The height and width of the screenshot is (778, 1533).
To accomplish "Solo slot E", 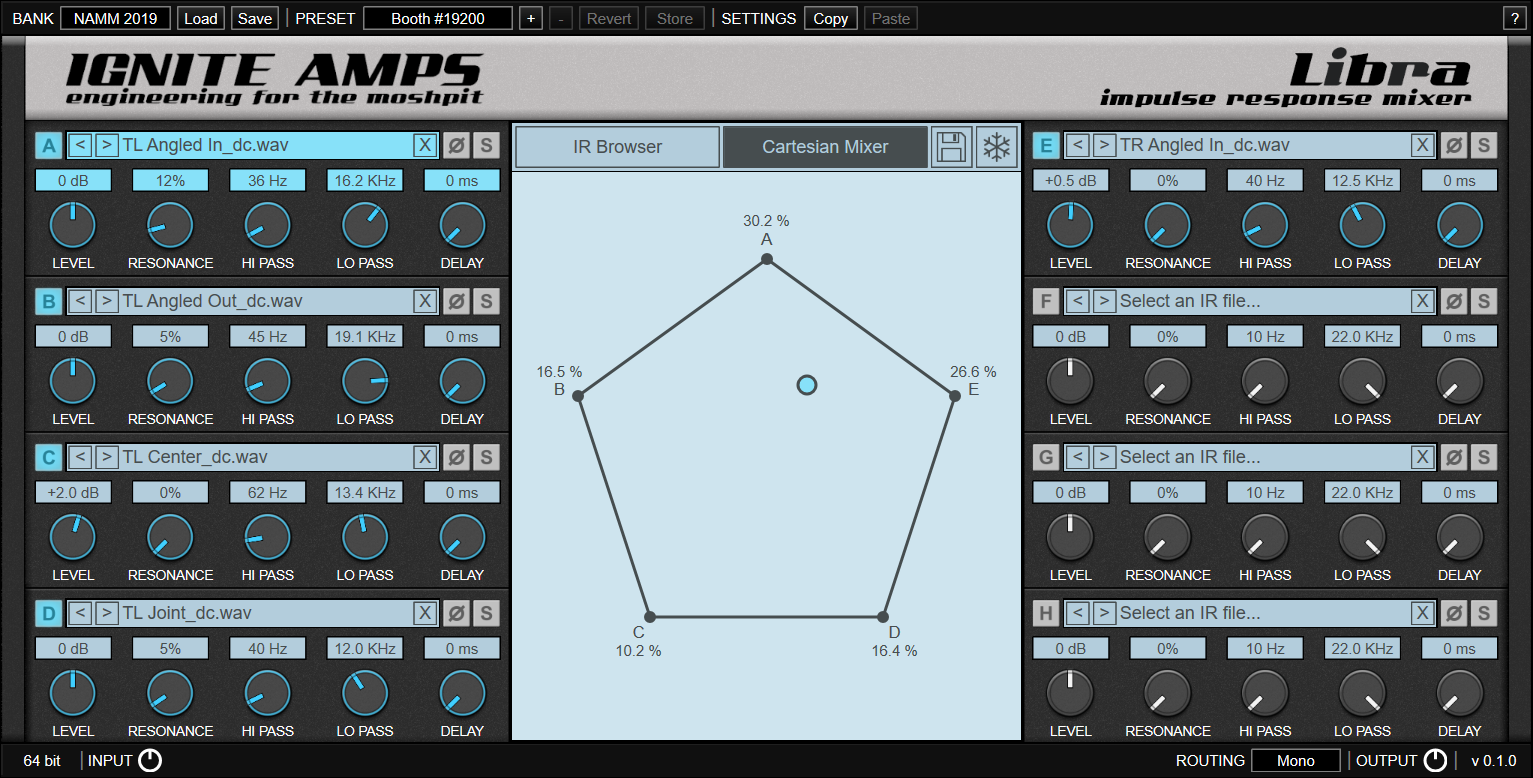I will pyautogui.click(x=1484, y=145).
